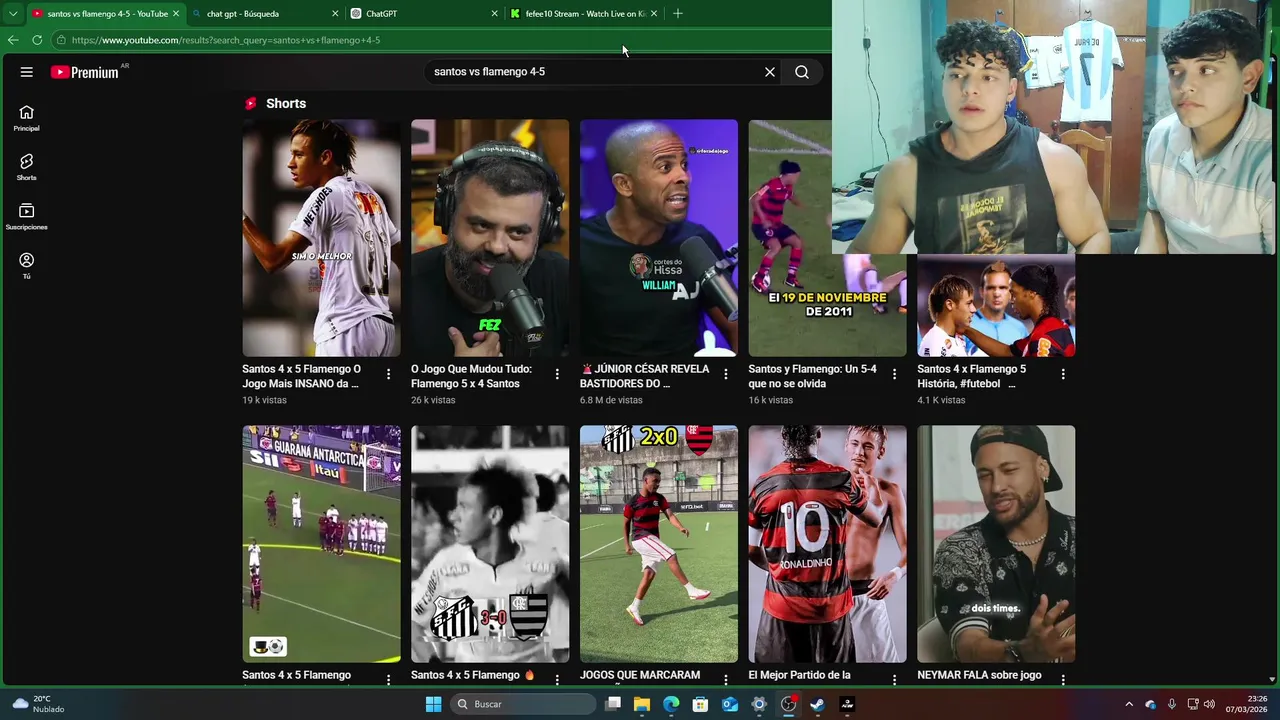Play the Cortes do Hissa WILLIAM short
1280x720 pixels.
(x=659, y=238)
